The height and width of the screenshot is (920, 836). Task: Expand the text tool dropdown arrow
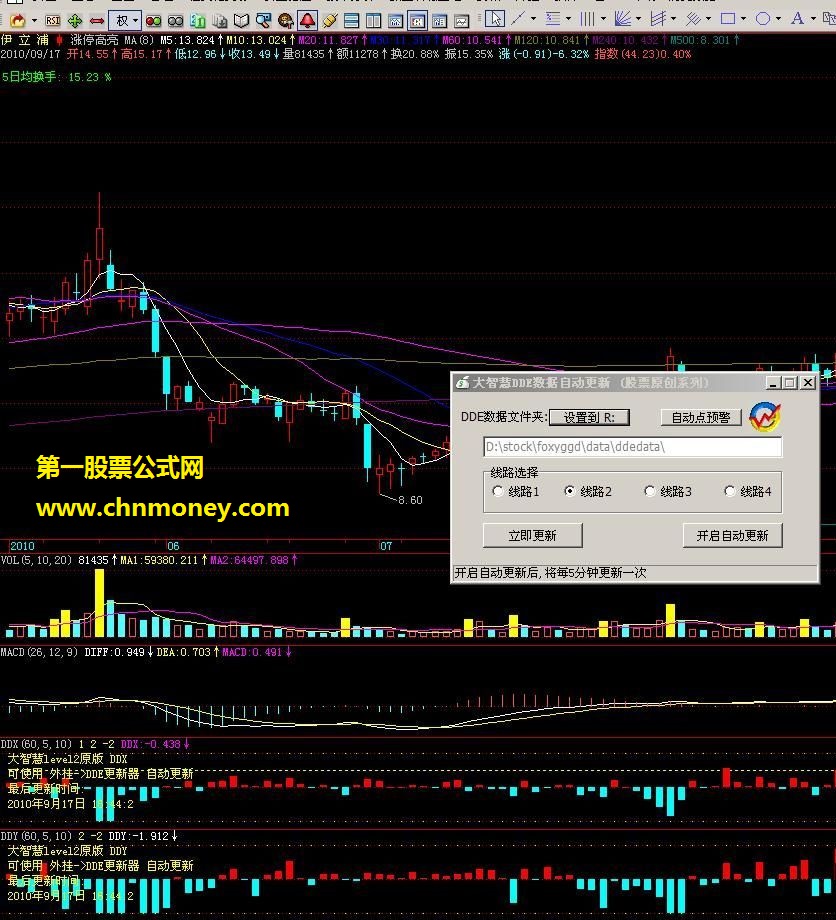(x=813, y=19)
